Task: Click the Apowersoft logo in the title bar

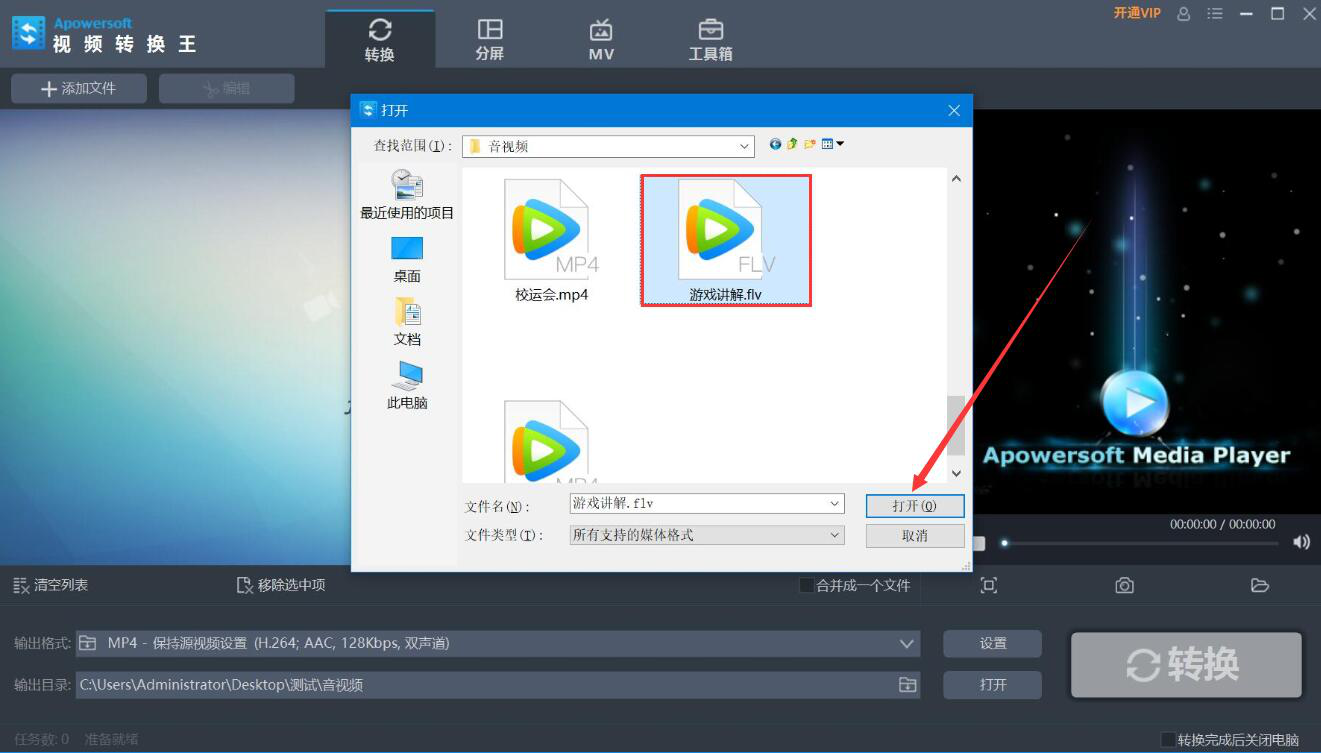Action: [x=28, y=34]
